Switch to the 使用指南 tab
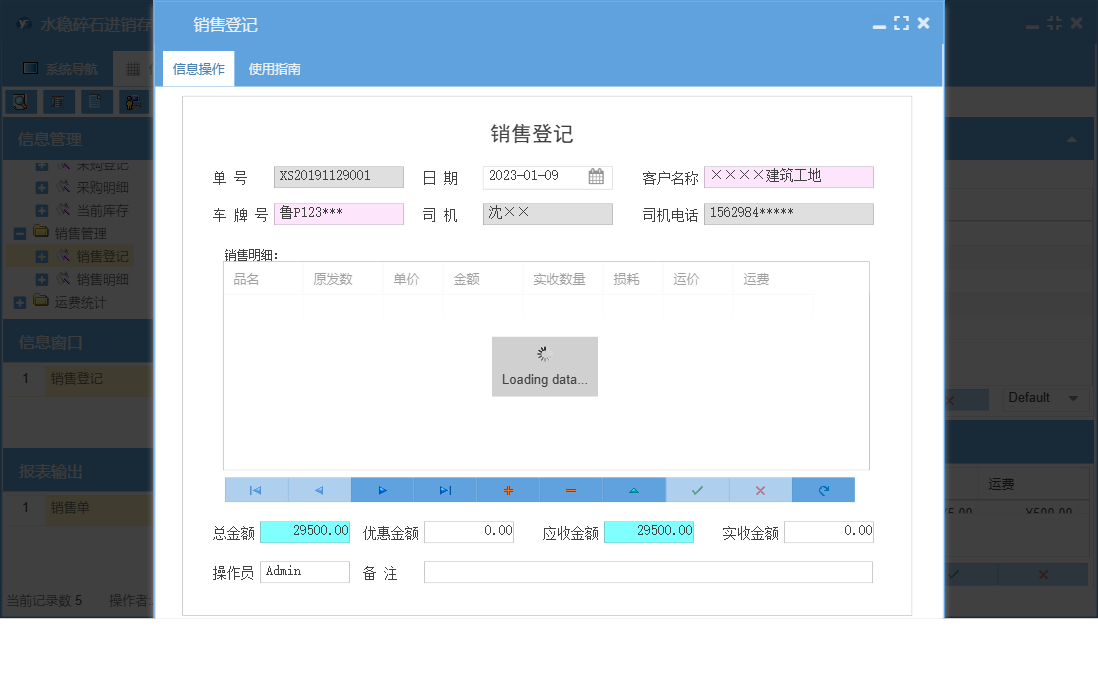This screenshot has height=675, width=1098. pos(275,70)
